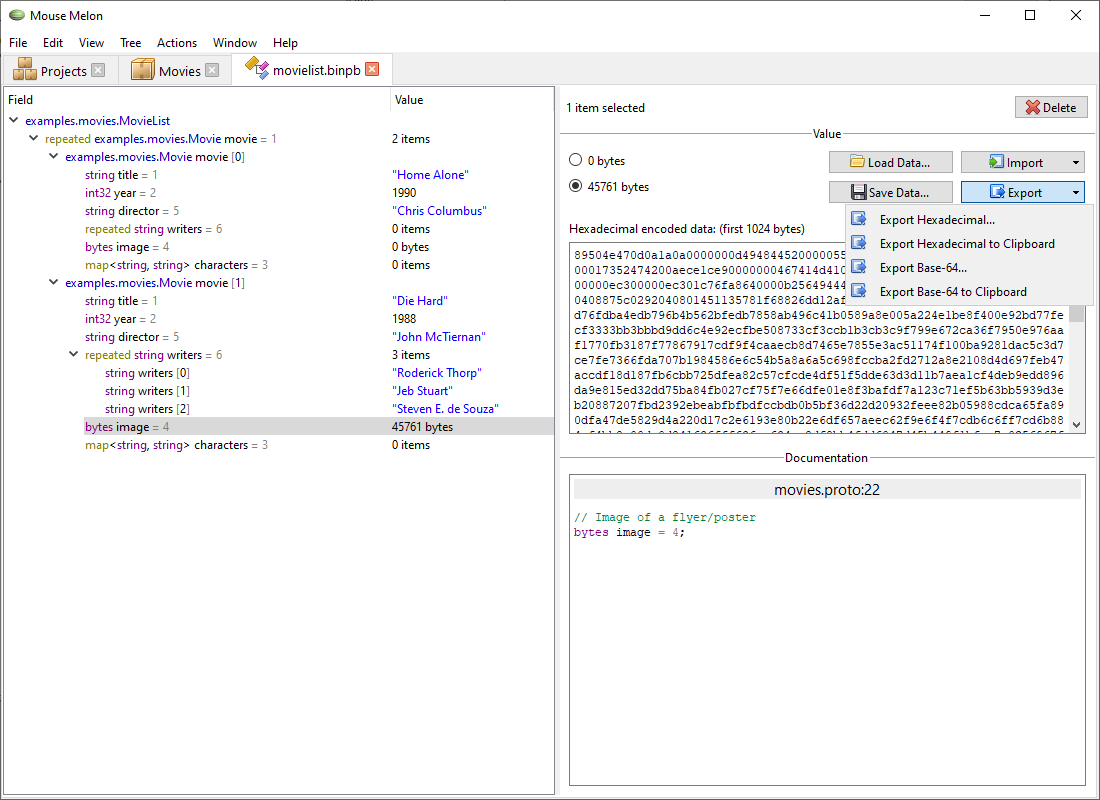Collapse the examples.movies.Movie movie [1] node

click(x=52, y=282)
